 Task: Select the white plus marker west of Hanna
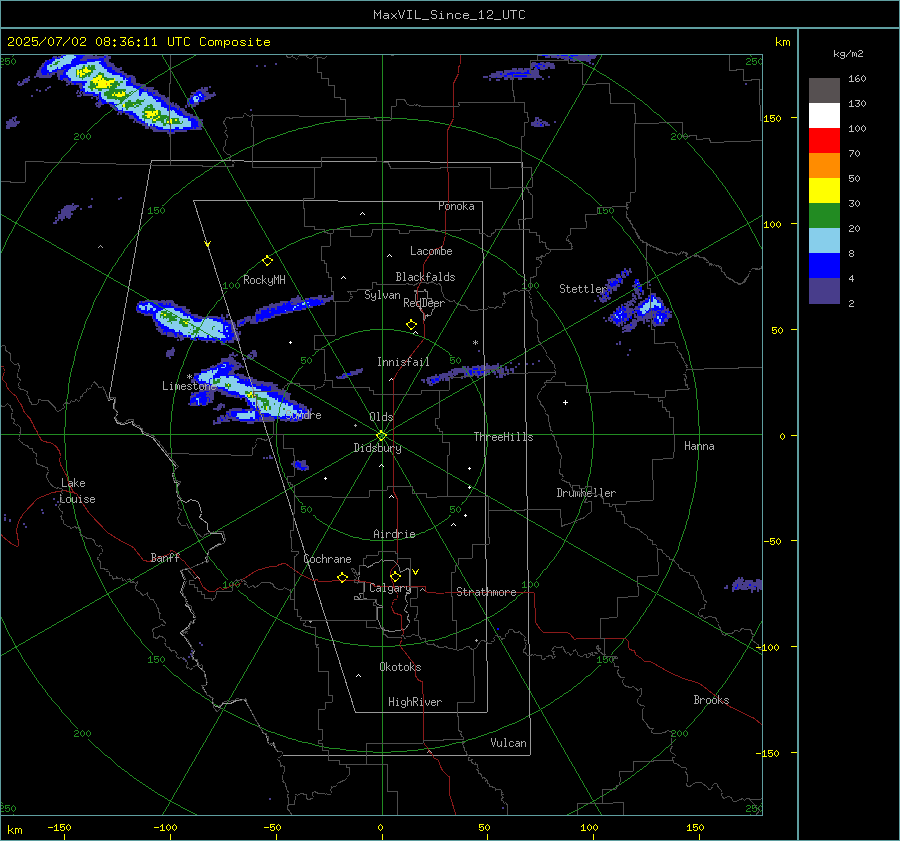565,402
